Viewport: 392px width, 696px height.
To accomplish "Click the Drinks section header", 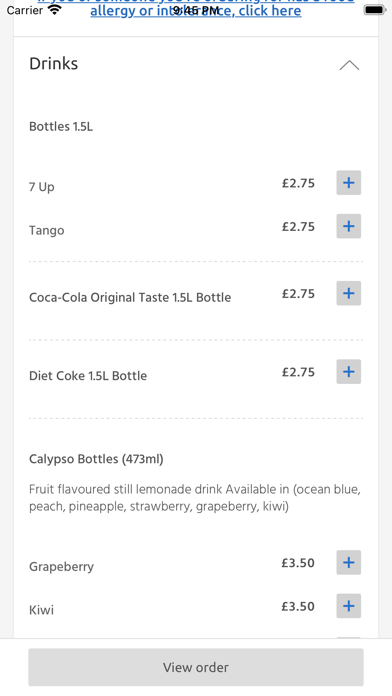I will tap(196, 64).
